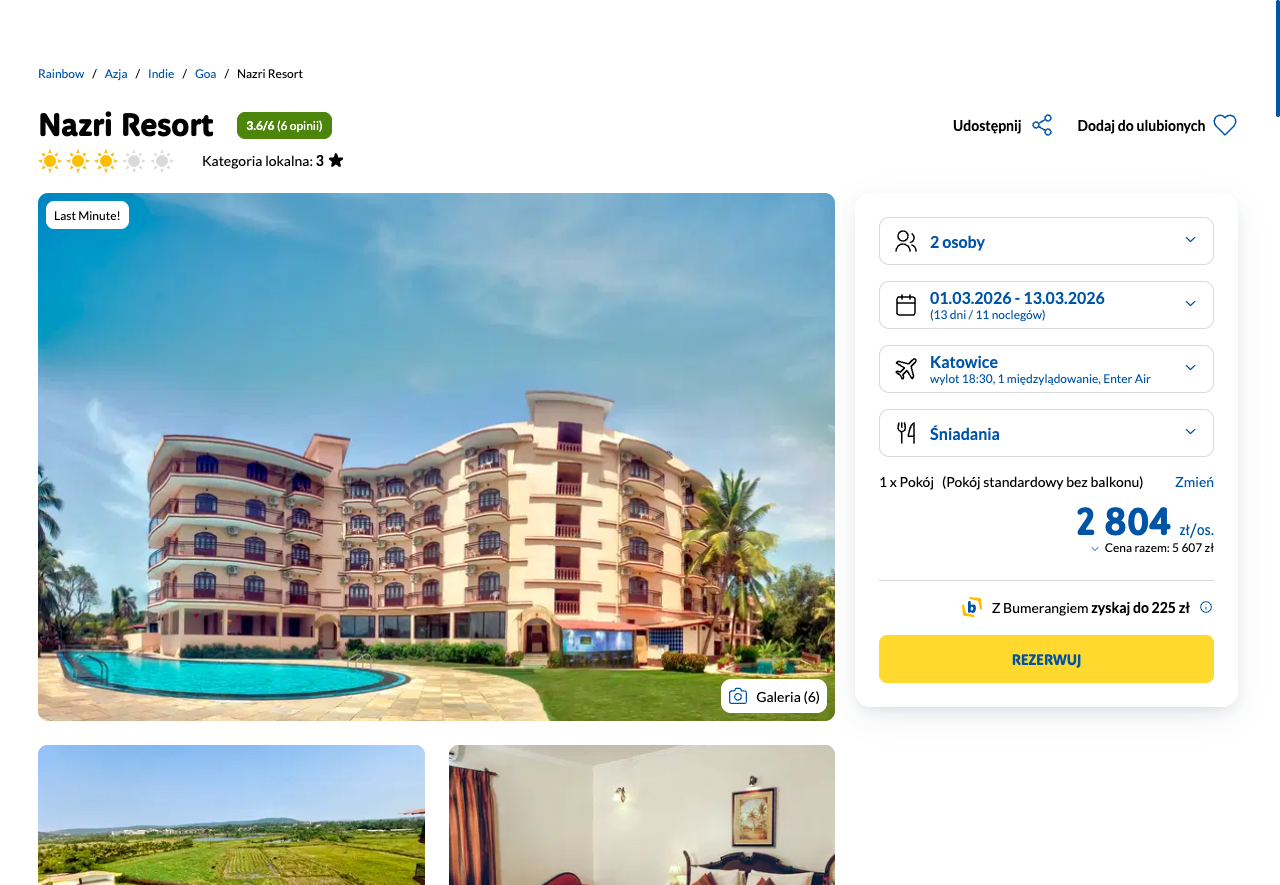Screen dimensions: 1280x885
Task: Click the calendar icon in date field
Action: [906, 305]
